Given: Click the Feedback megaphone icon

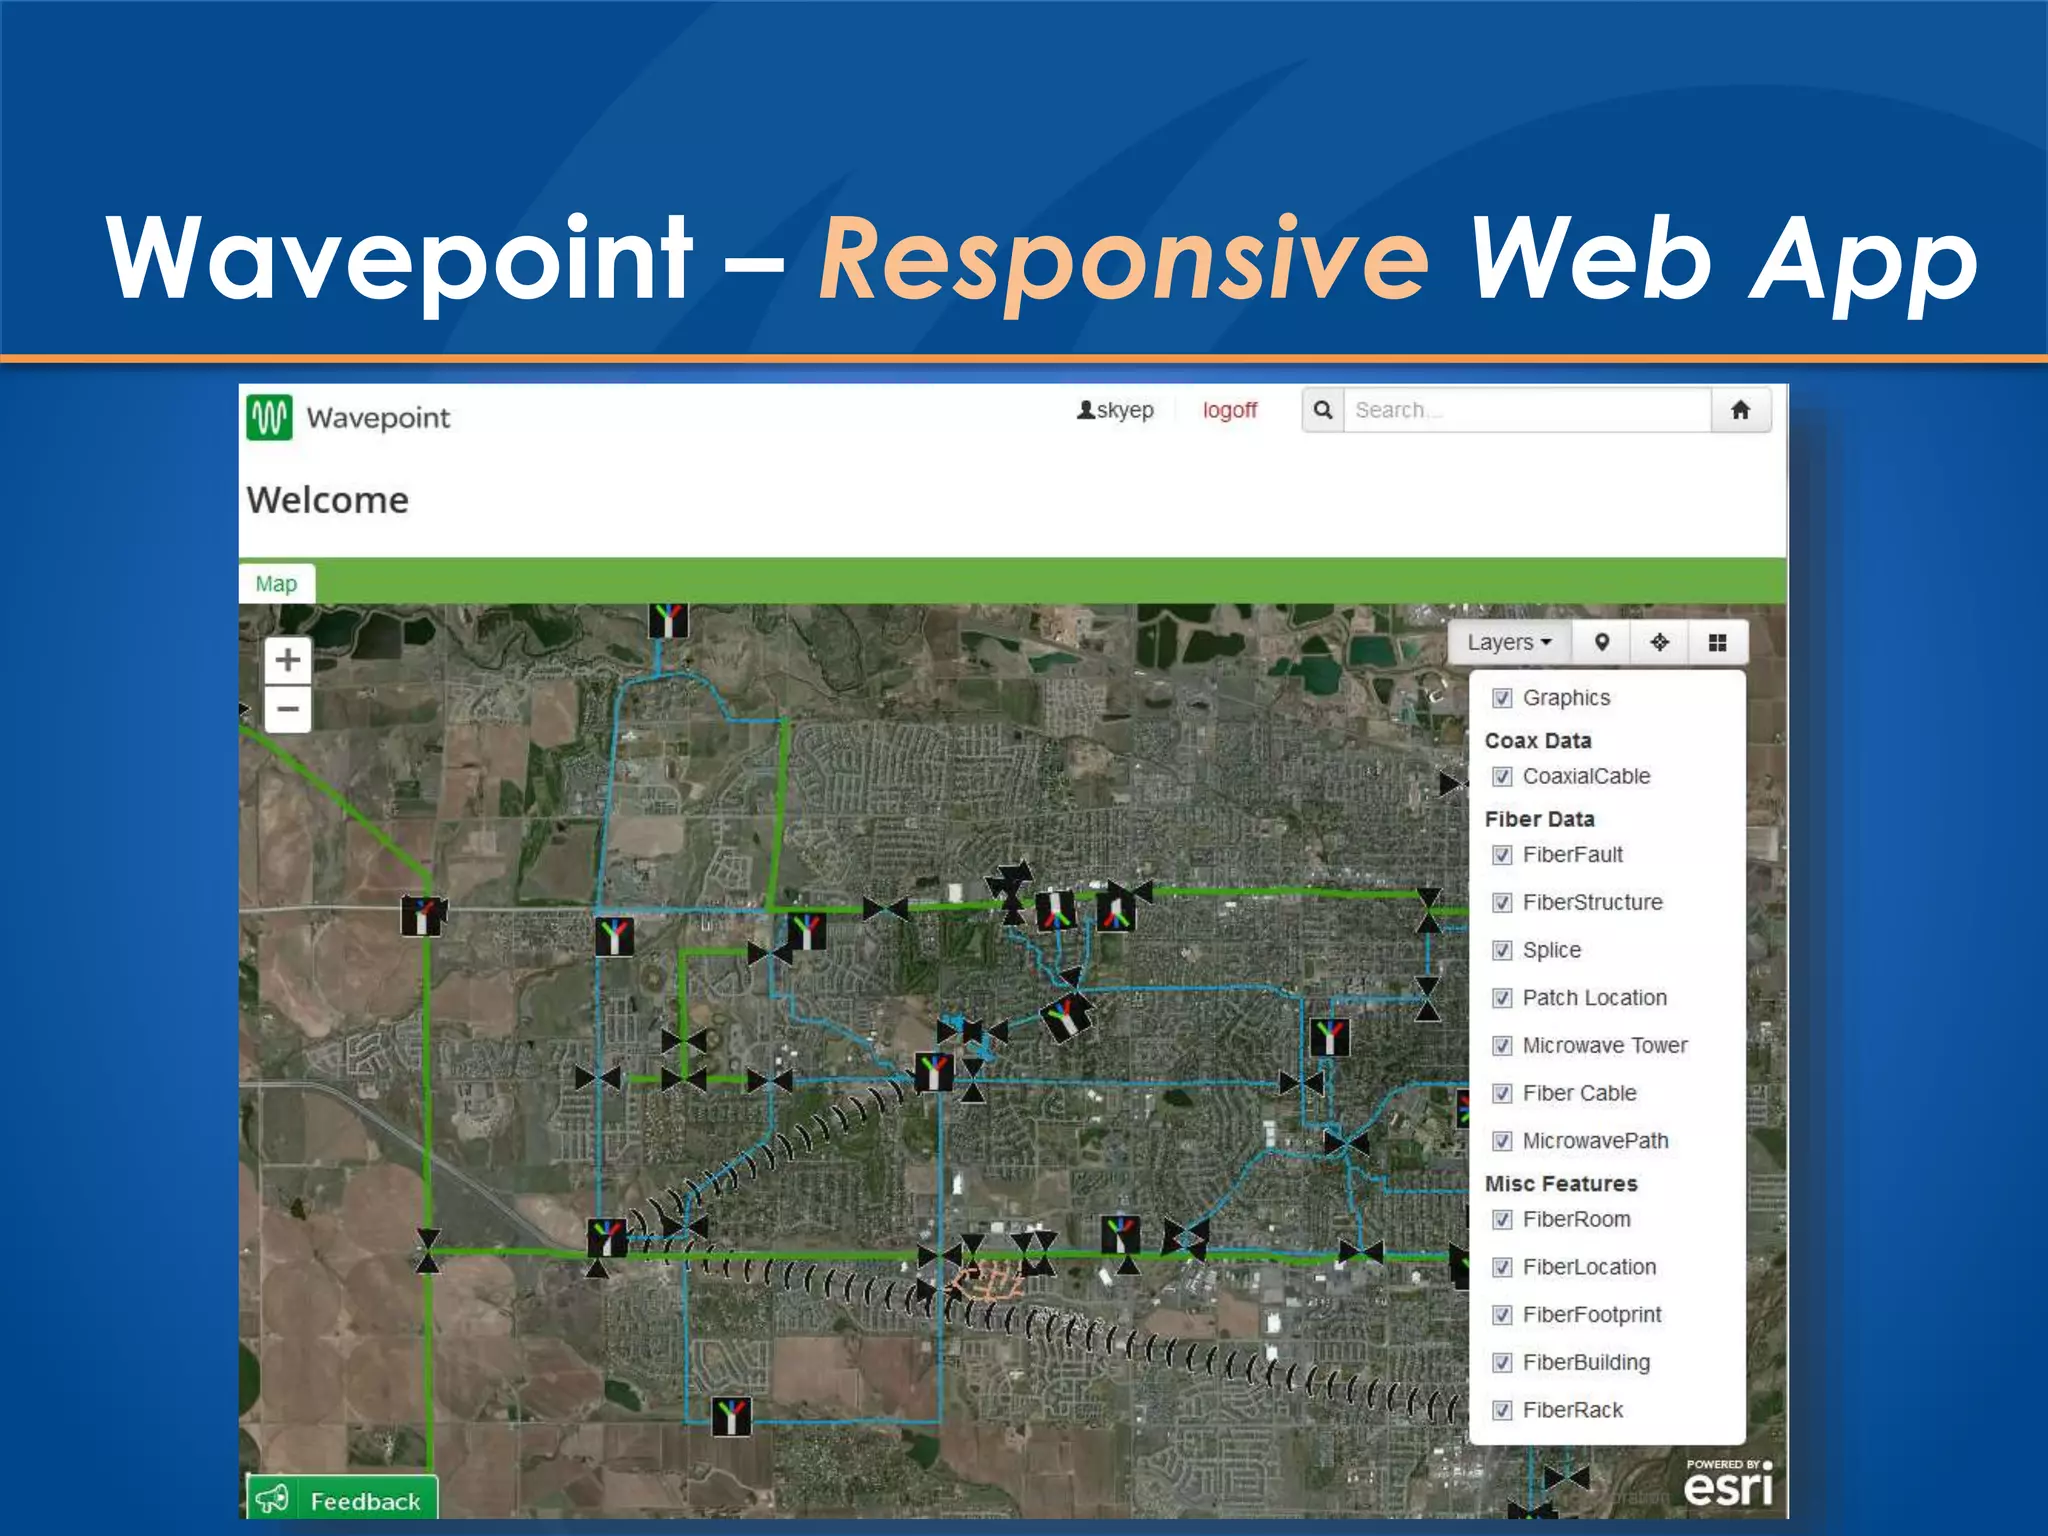Looking at the screenshot, I should click(271, 1499).
